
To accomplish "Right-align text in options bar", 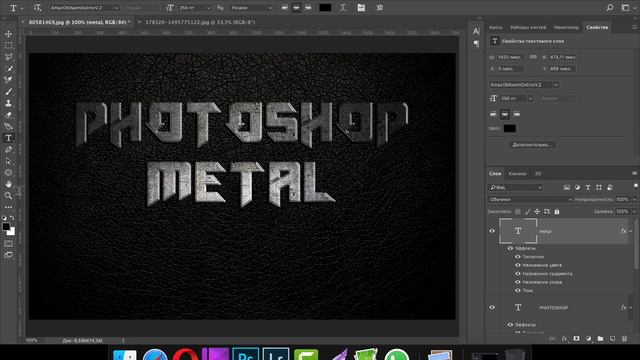I will [308, 8].
